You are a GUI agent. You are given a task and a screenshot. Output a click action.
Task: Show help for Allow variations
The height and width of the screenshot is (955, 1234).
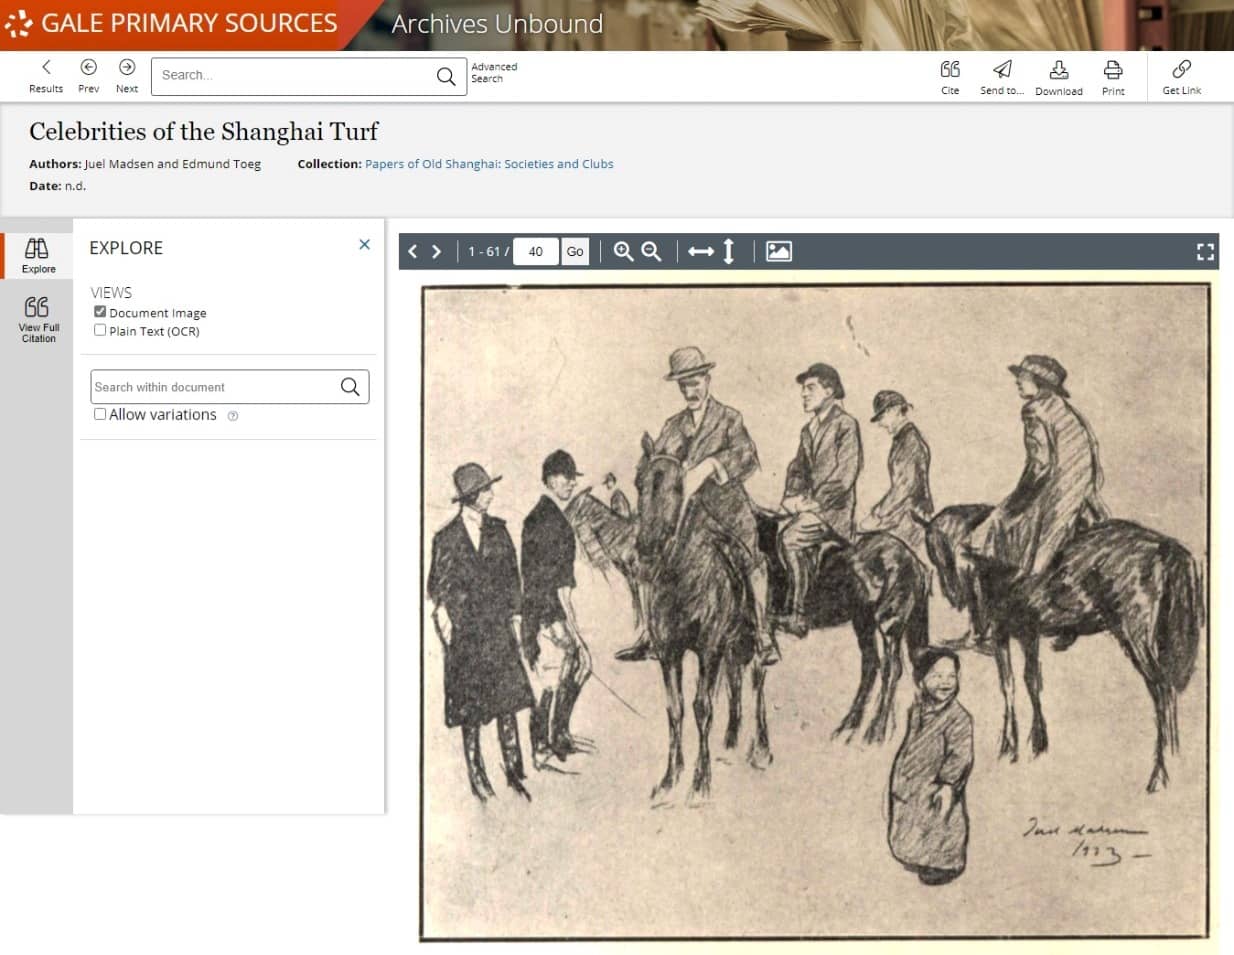pos(233,416)
